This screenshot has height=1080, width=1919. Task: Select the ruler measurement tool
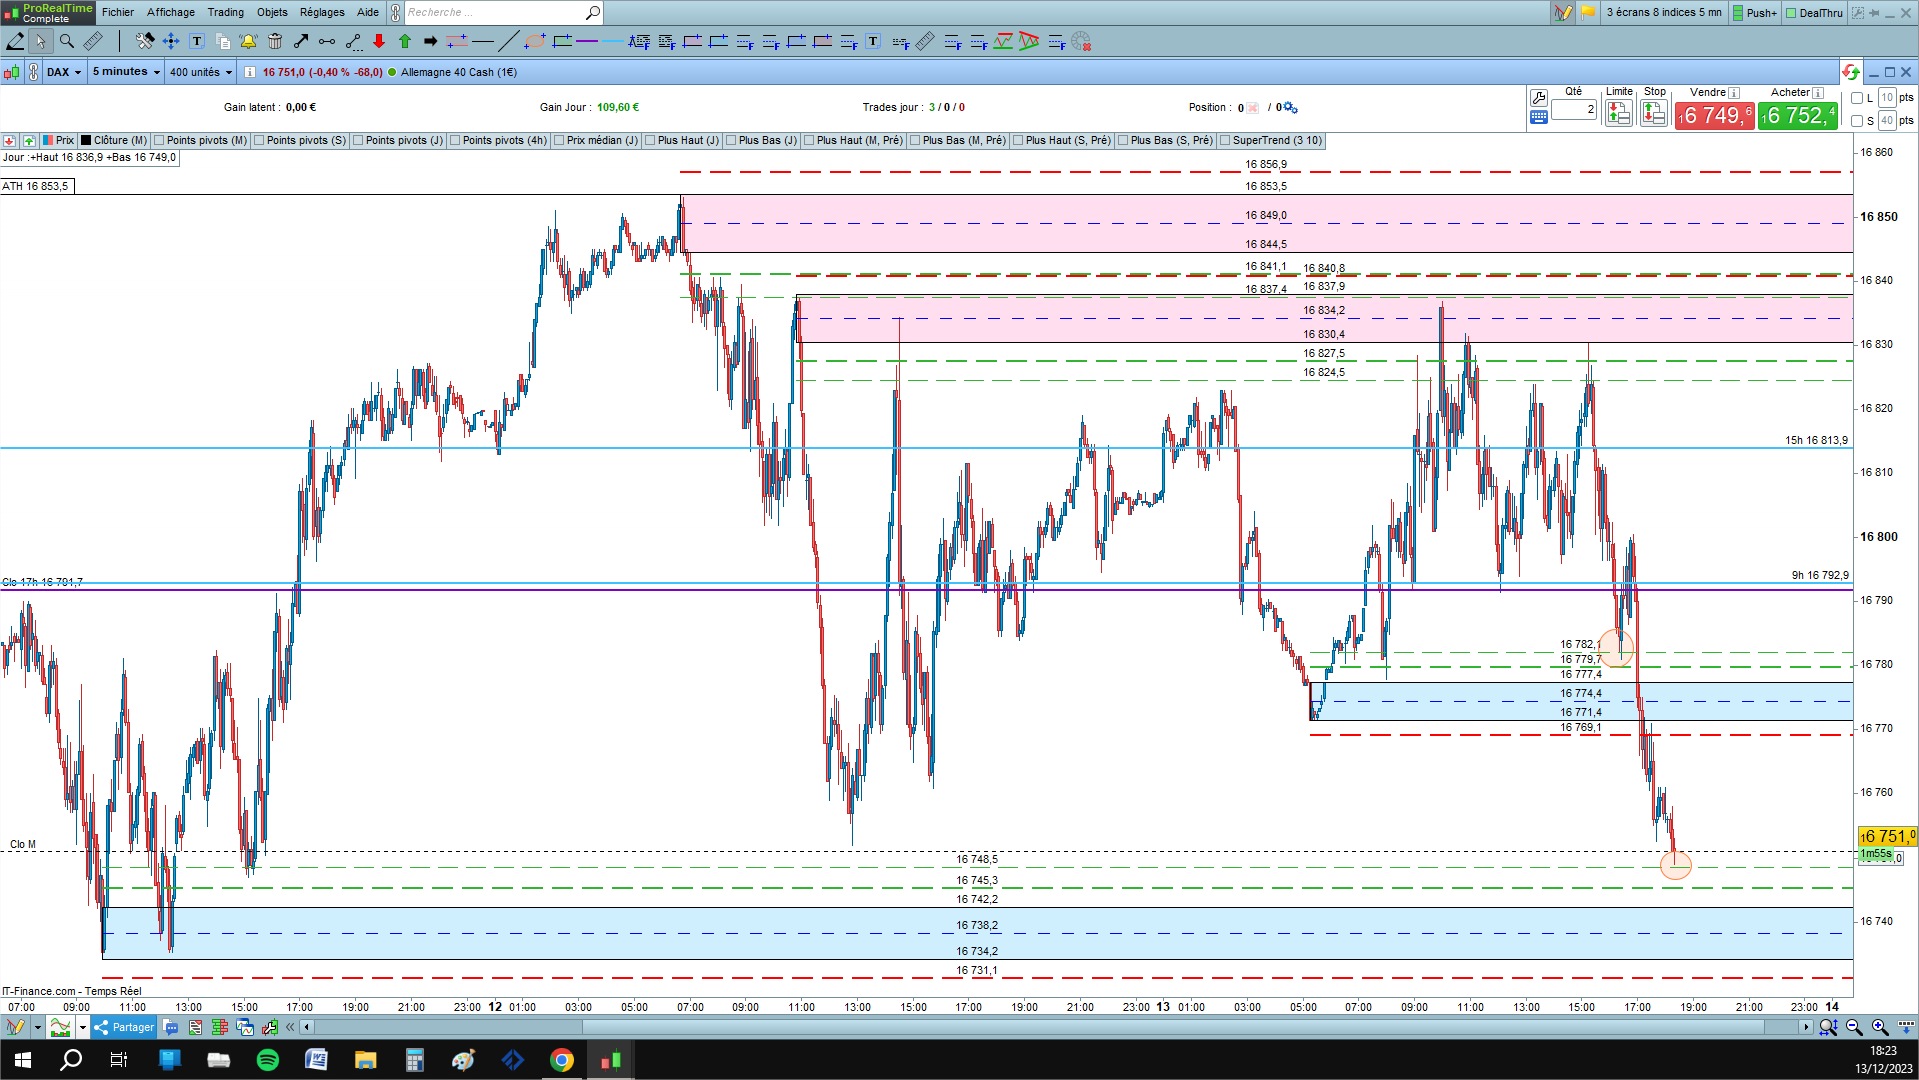pyautogui.click(x=93, y=42)
